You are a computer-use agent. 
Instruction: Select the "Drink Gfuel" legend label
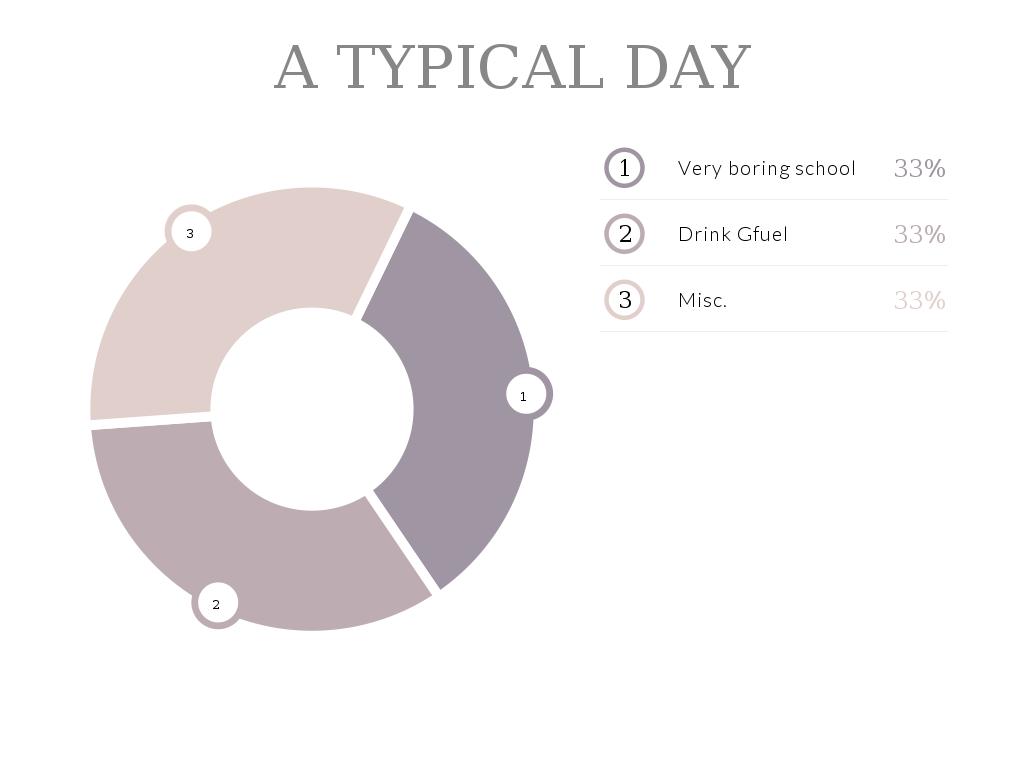(x=733, y=234)
